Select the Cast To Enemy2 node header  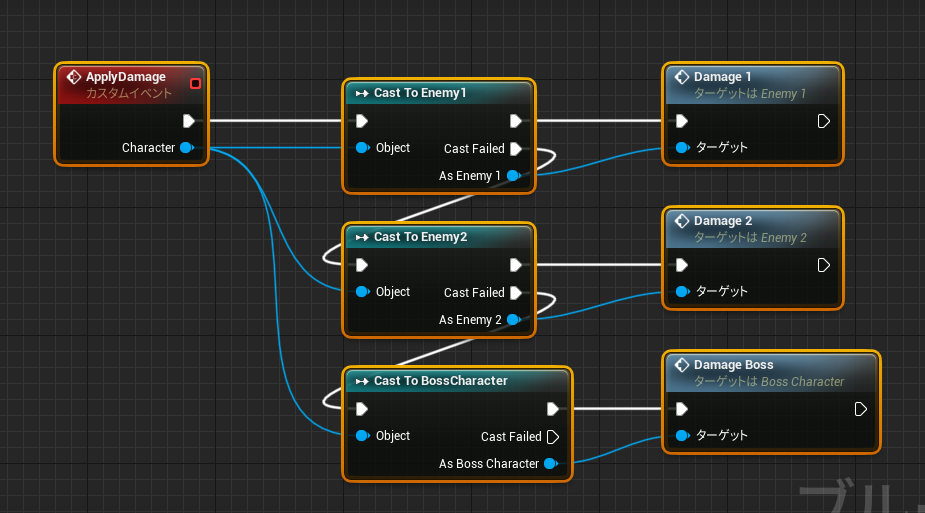coord(439,237)
